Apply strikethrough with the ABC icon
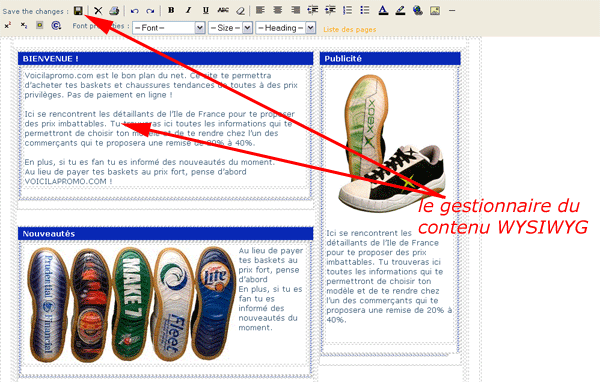Screen dimensions: 600x382 223,10
